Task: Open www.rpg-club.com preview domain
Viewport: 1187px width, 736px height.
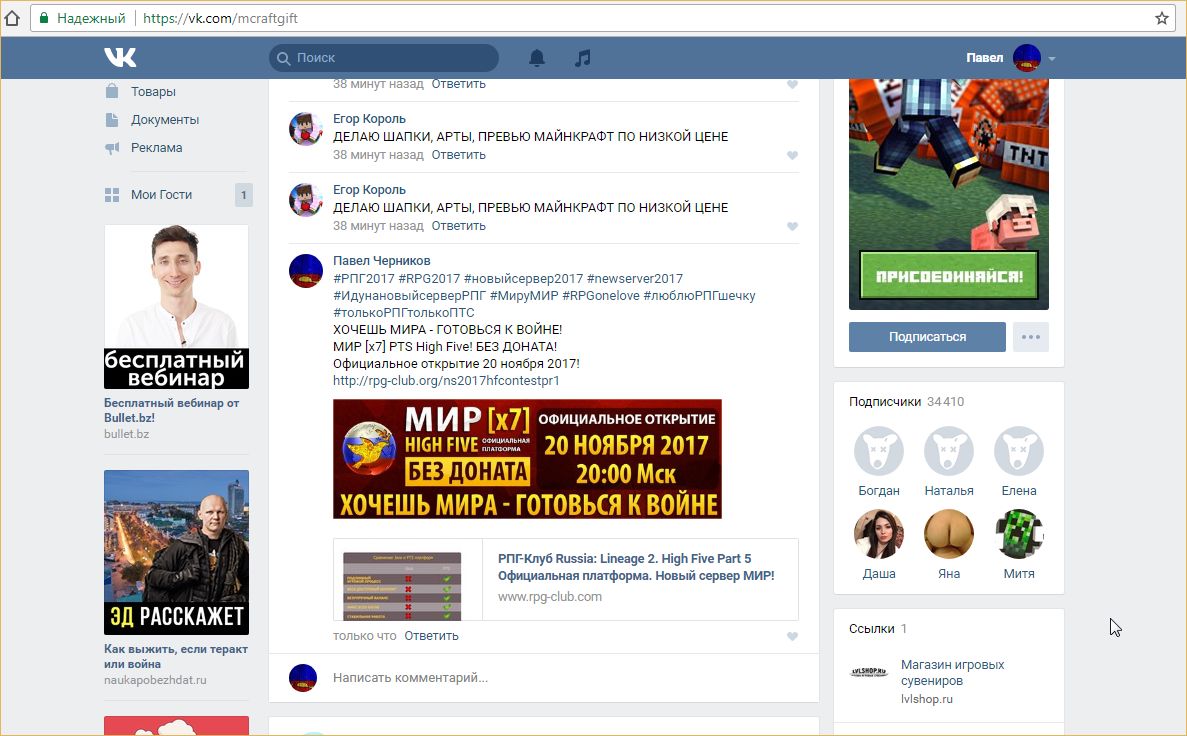Action: 550,597
